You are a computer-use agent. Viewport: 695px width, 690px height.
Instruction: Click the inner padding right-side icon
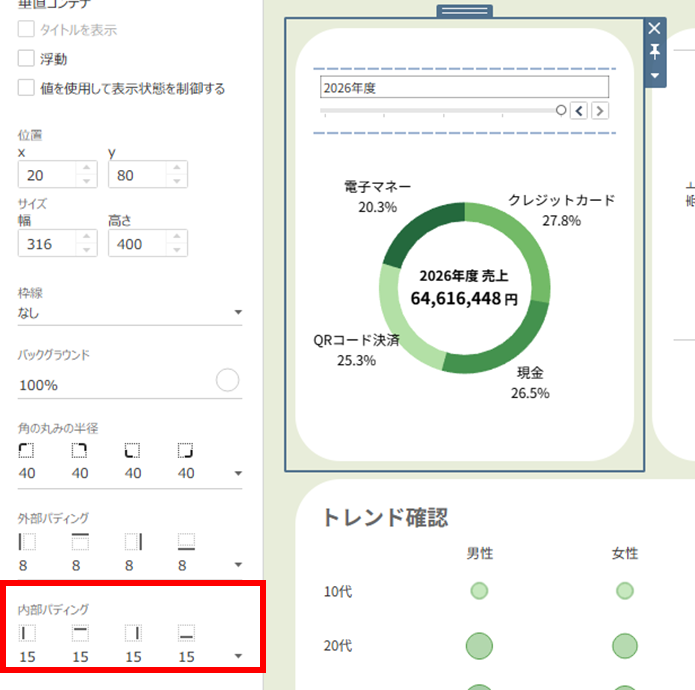click(133, 632)
